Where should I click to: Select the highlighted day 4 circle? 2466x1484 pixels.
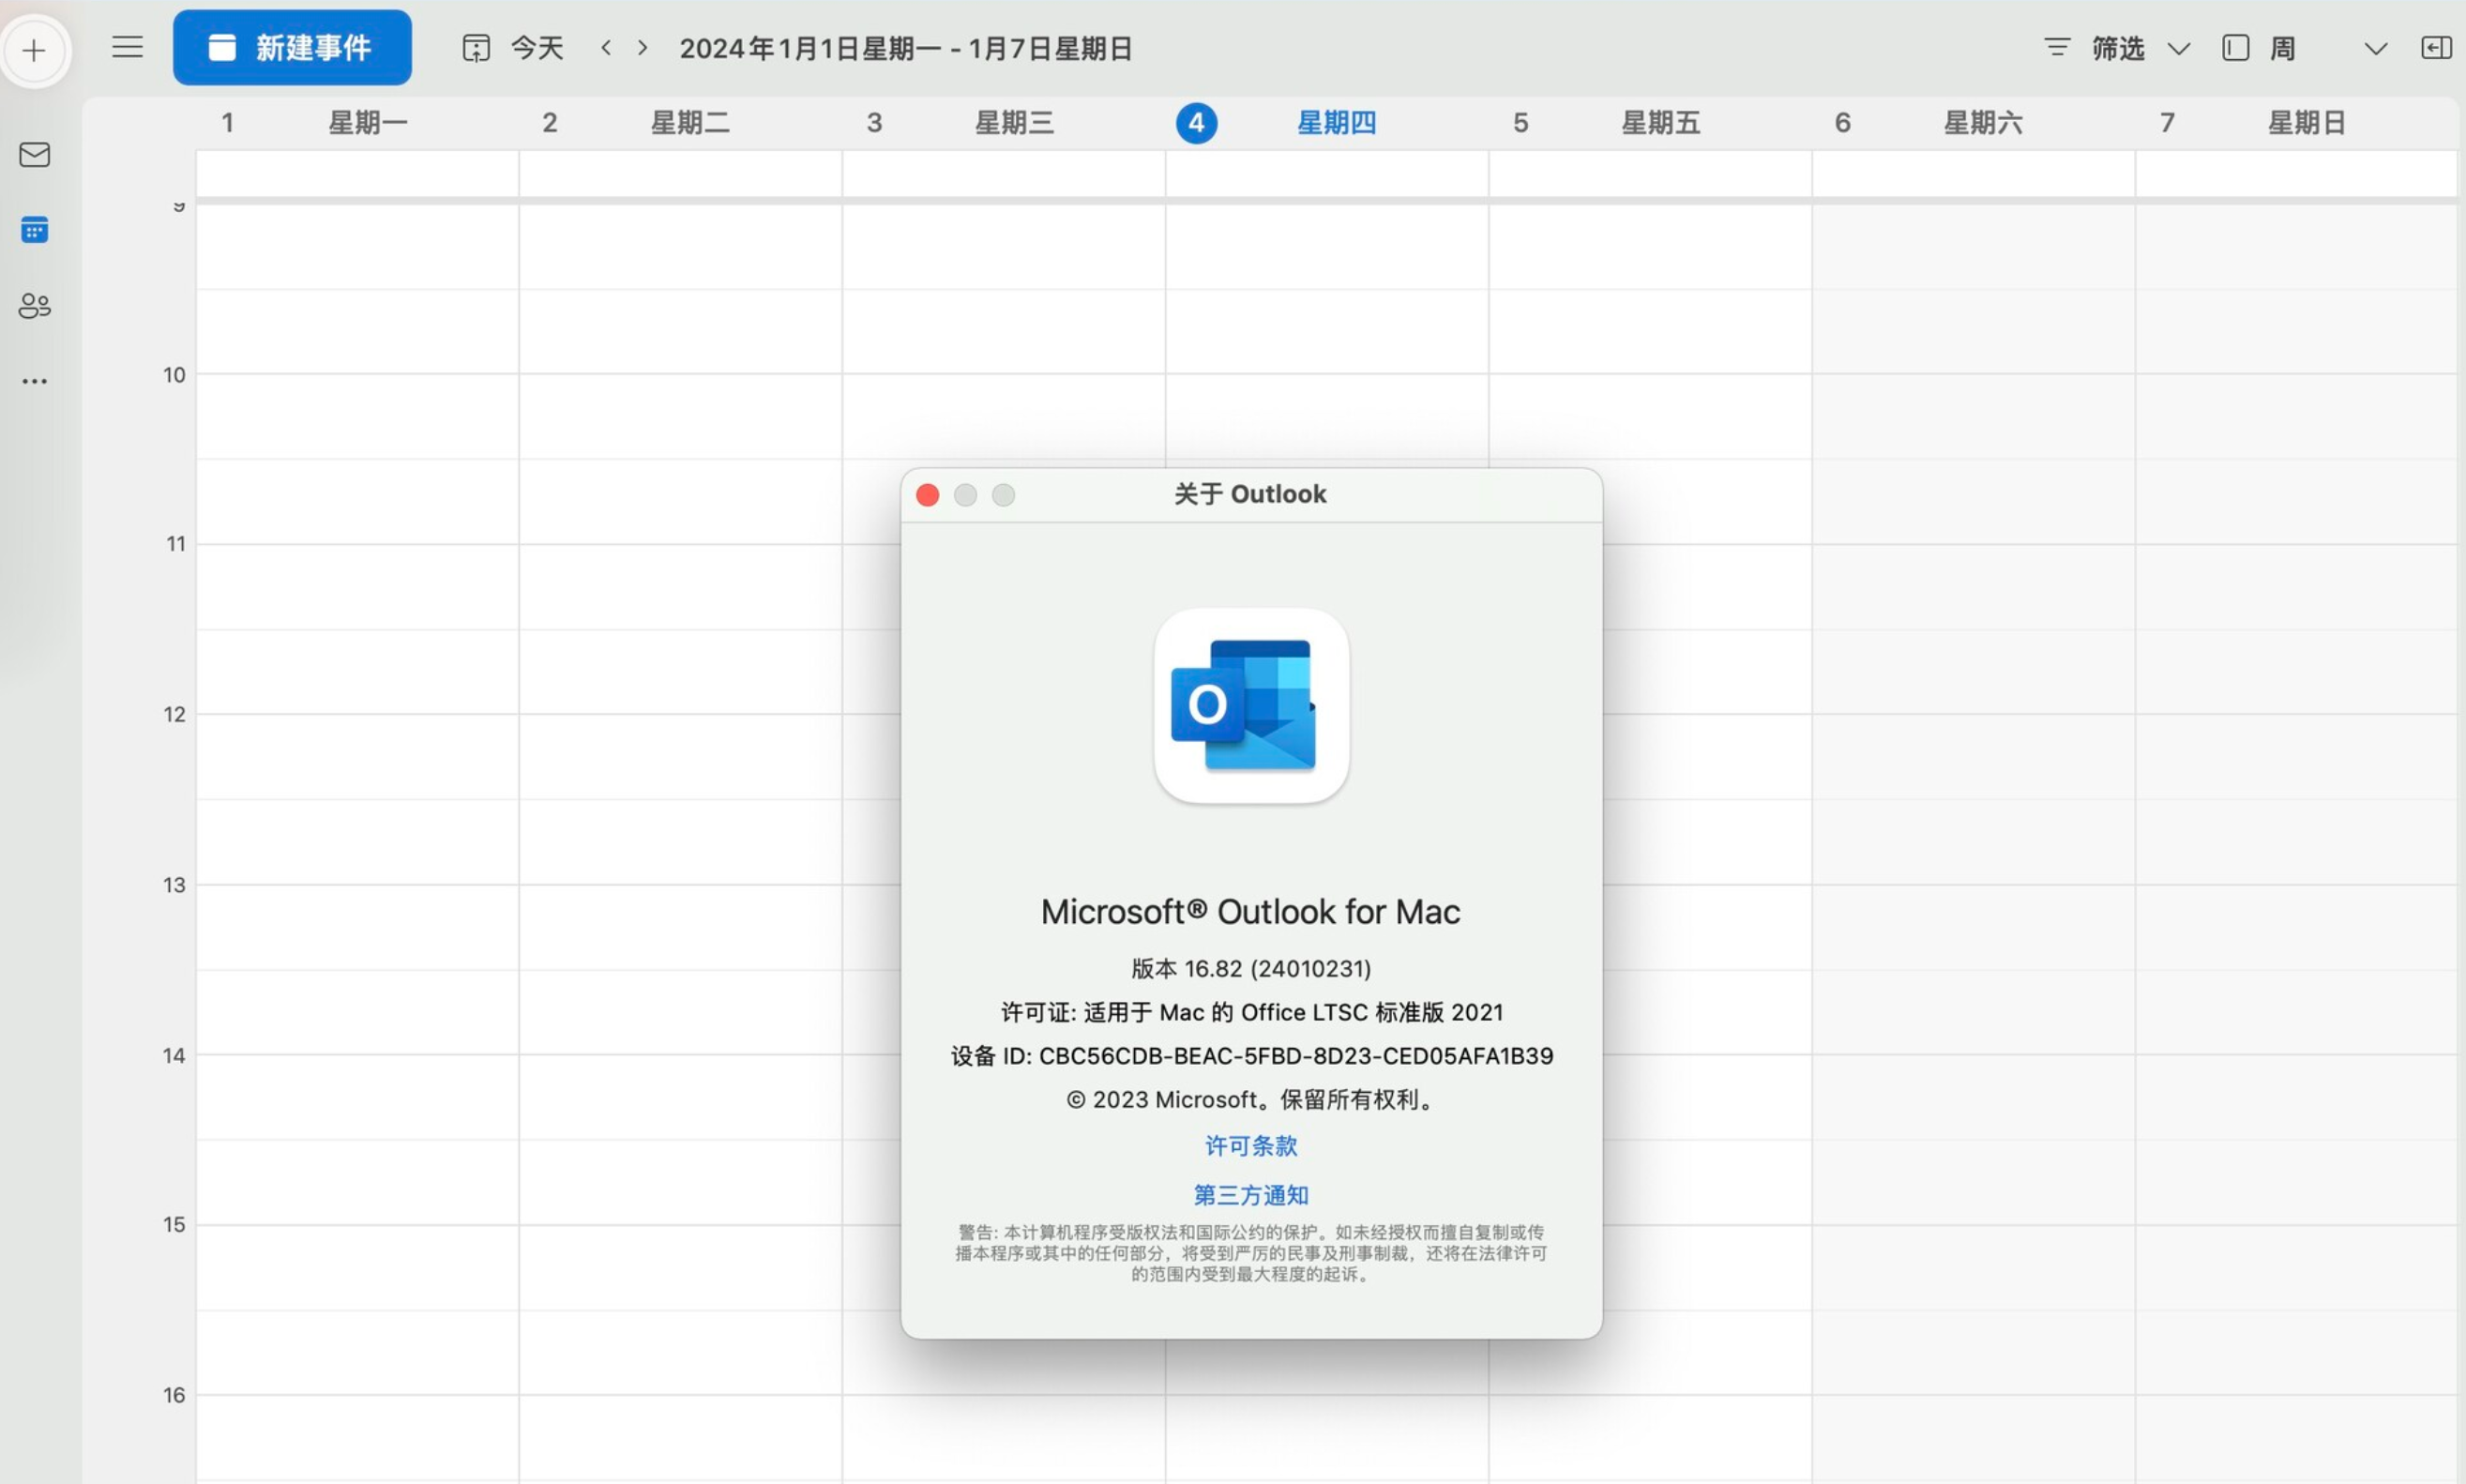pos(1196,123)
